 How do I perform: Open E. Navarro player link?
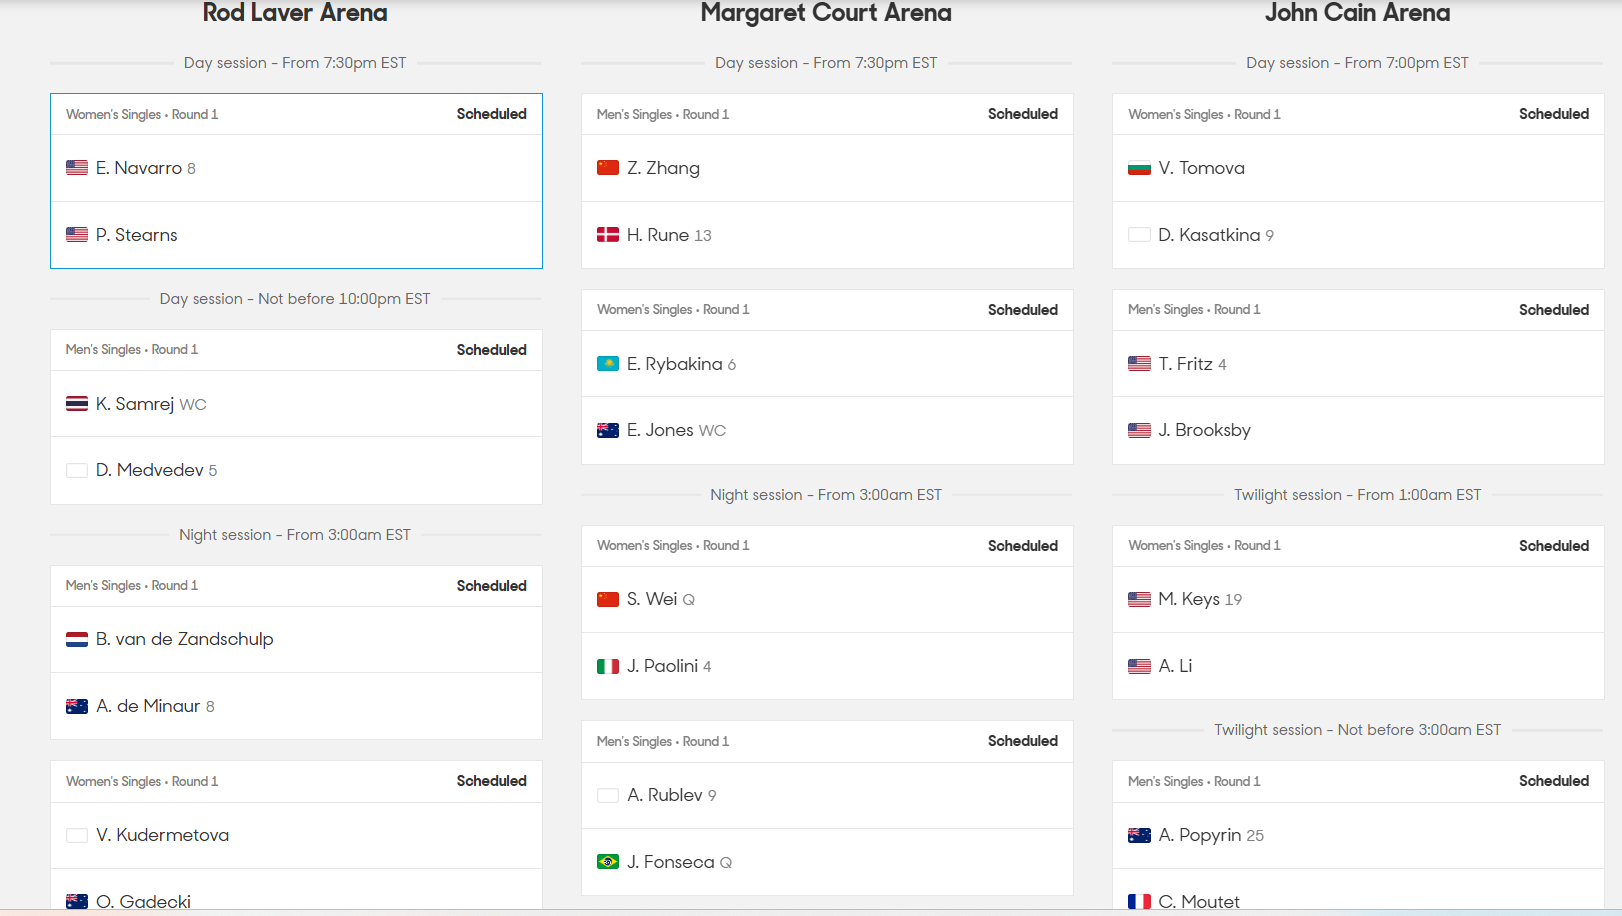tap(139, 168)
